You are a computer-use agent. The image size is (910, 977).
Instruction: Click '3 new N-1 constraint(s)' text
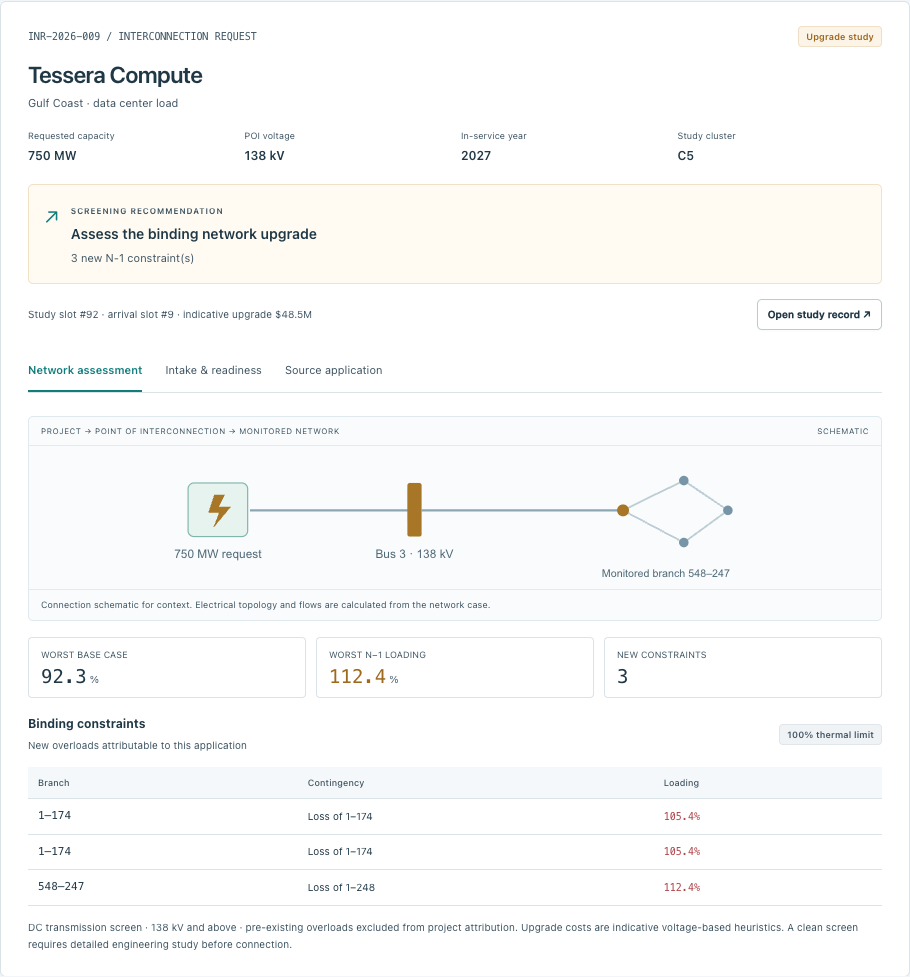(x=132, y=258)
